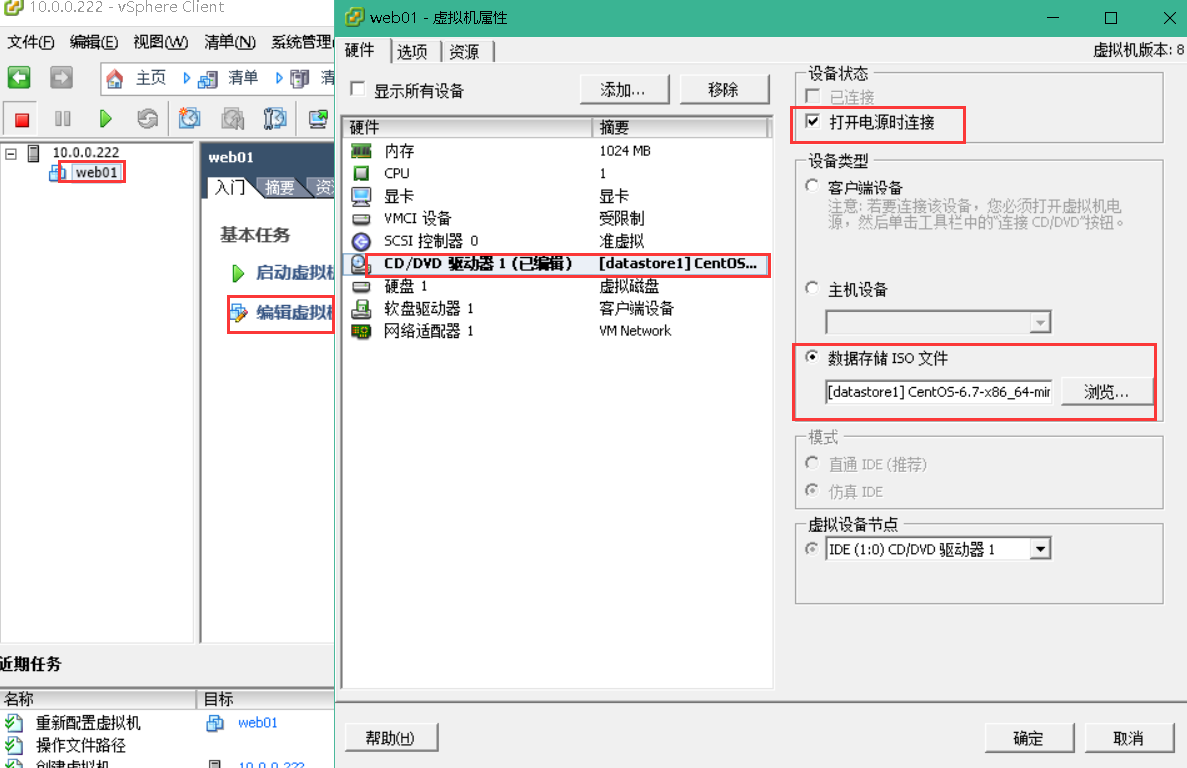
Task: Launch VM console toolbar icon
Action: (318, 118)
